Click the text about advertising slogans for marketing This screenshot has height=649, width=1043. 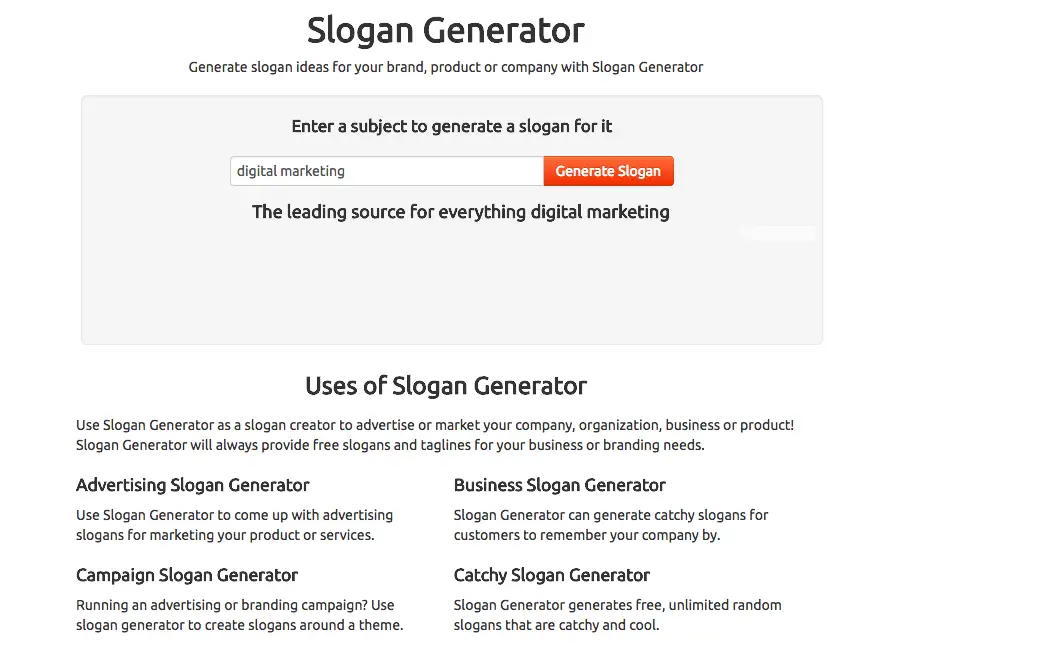234,525
